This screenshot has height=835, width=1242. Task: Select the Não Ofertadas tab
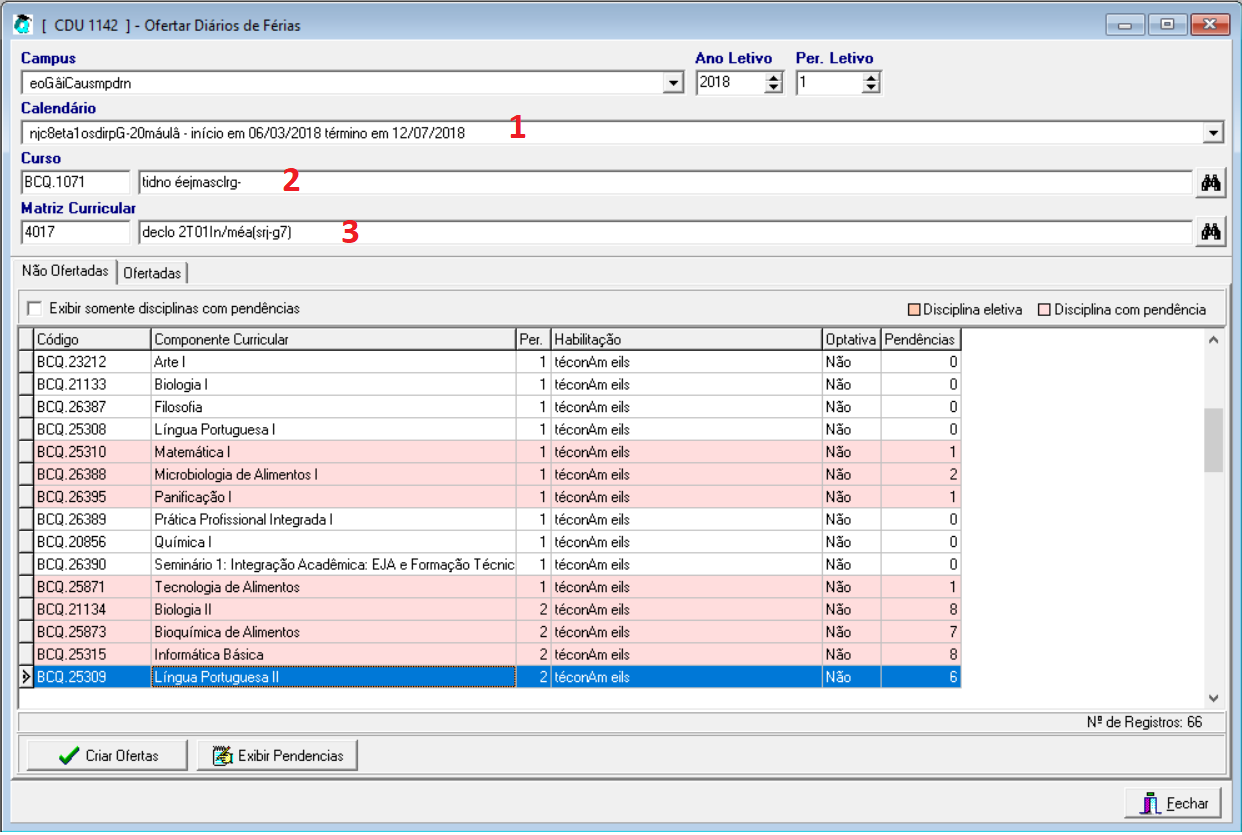64,271
